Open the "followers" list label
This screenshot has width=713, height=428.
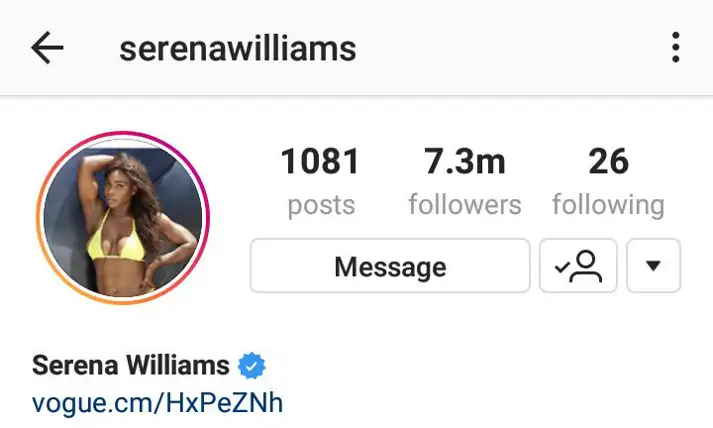click(465, 205)
